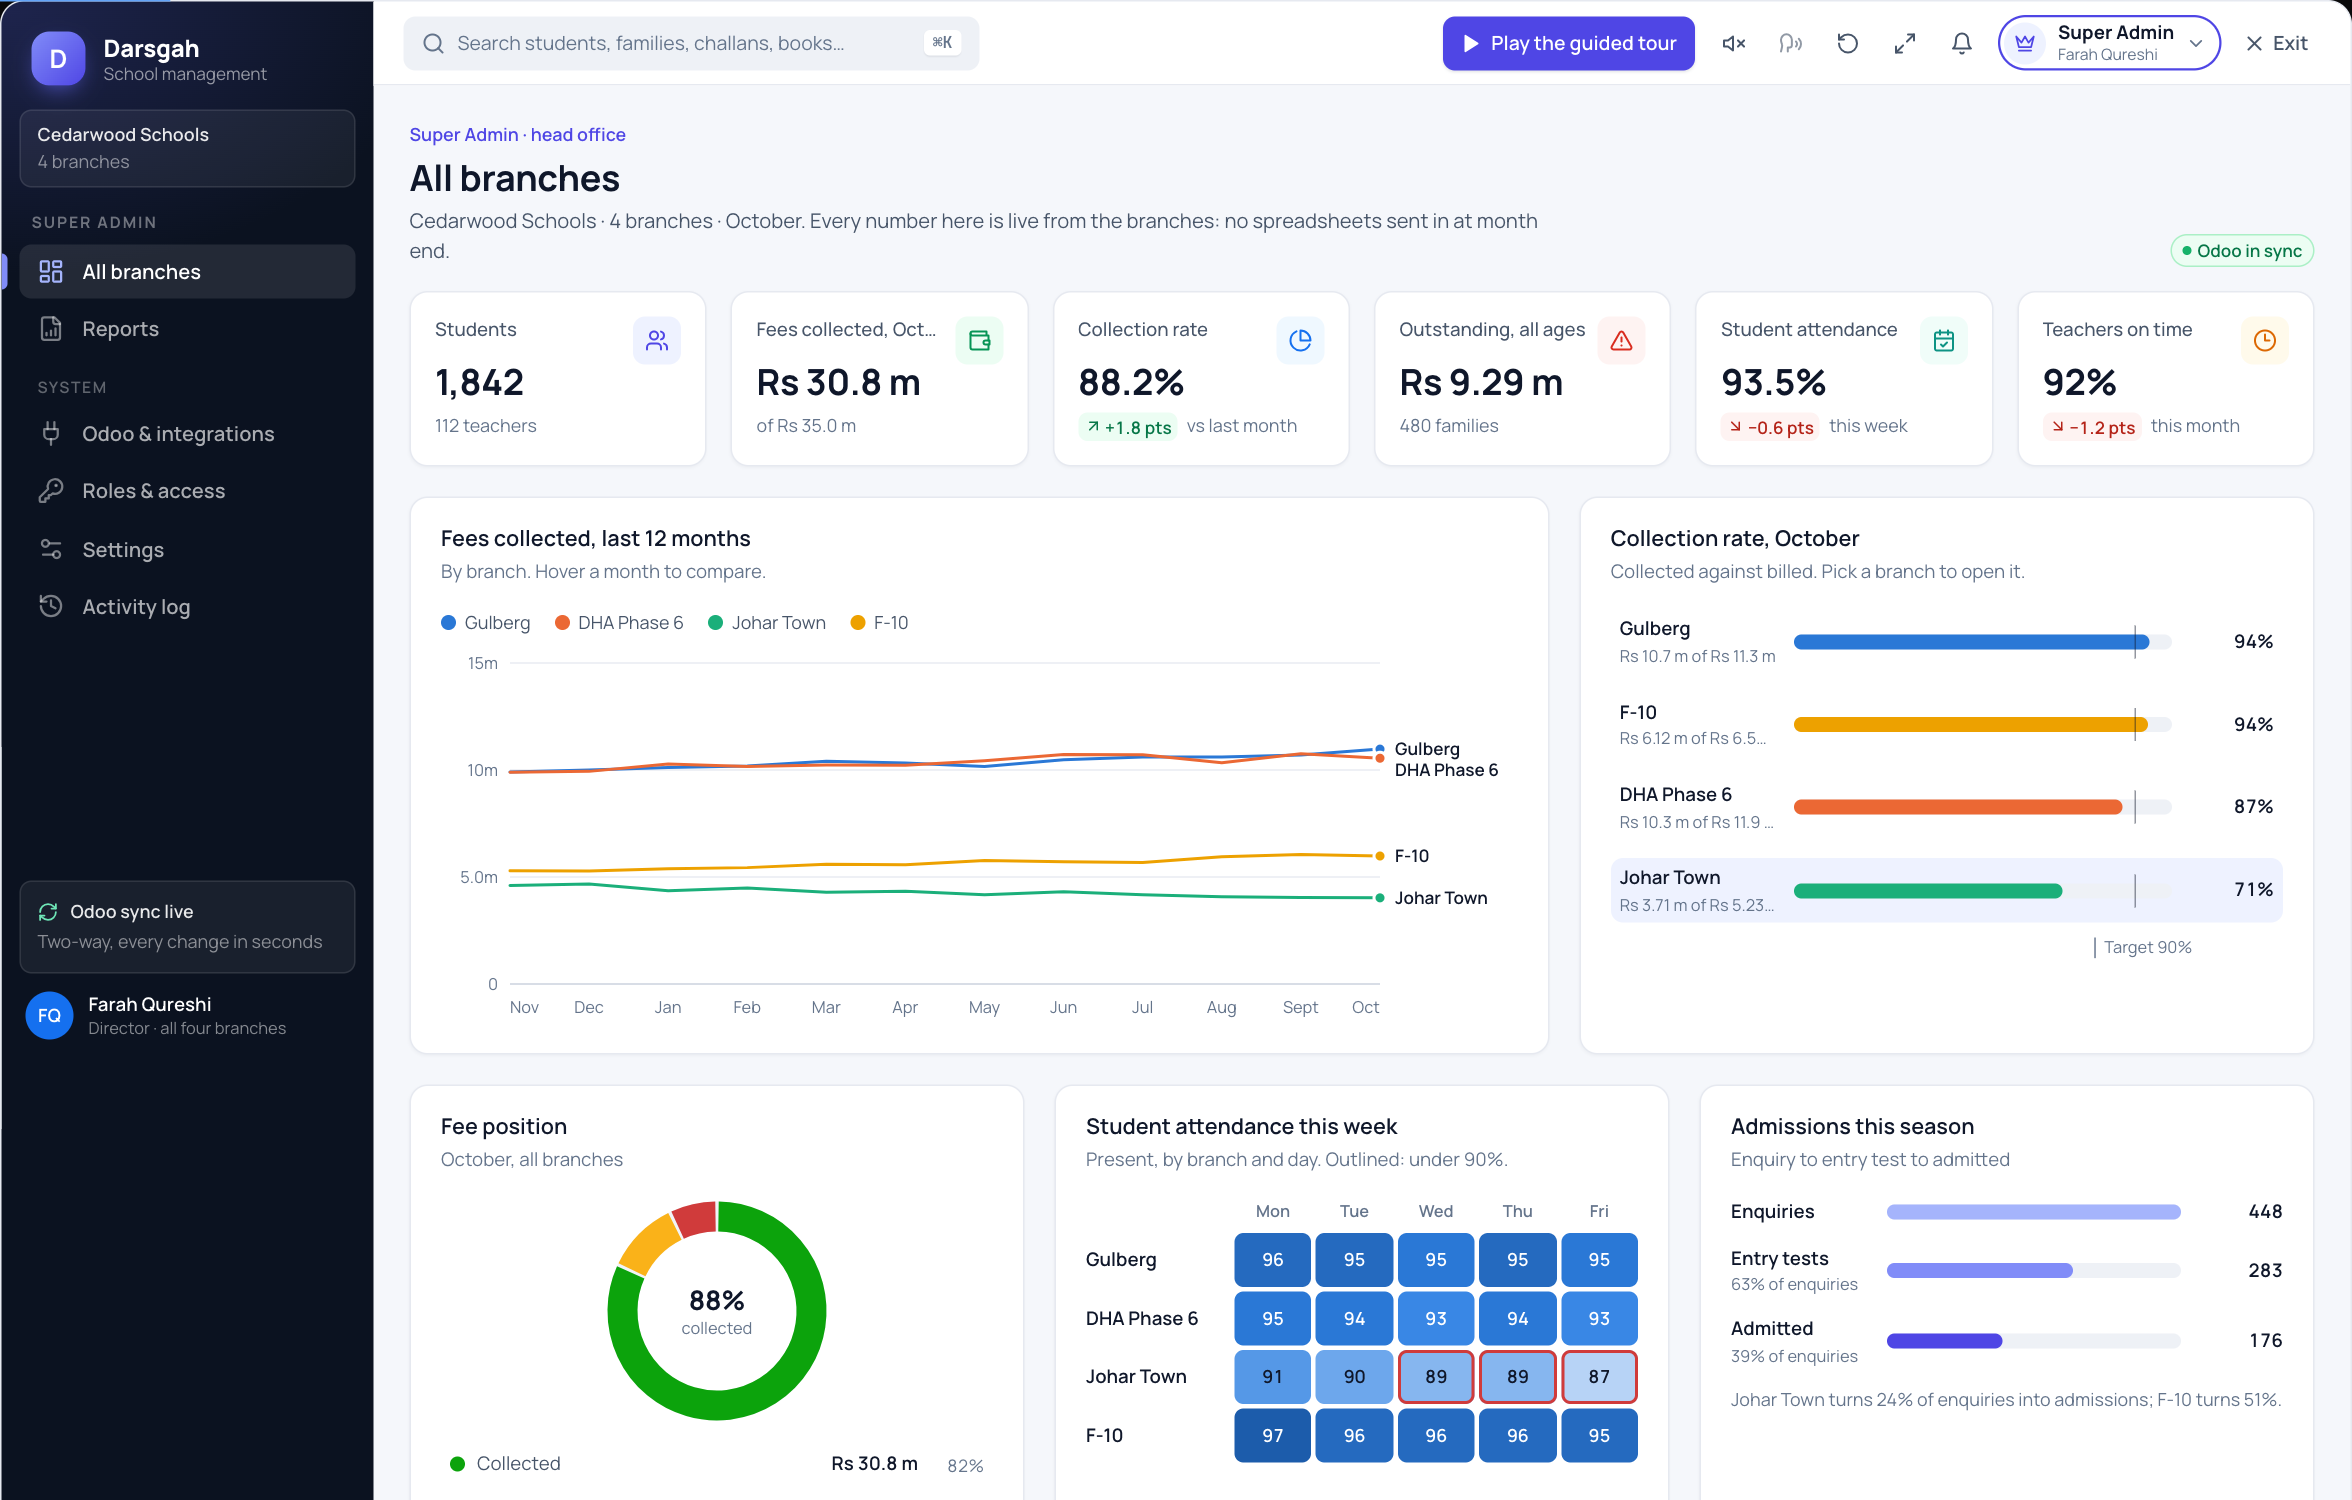Image resolution: width=2352 pixels, height=1500 pixels.
Task: Click the Student attendance calendar icon
Action: (x=1944, y=341)
